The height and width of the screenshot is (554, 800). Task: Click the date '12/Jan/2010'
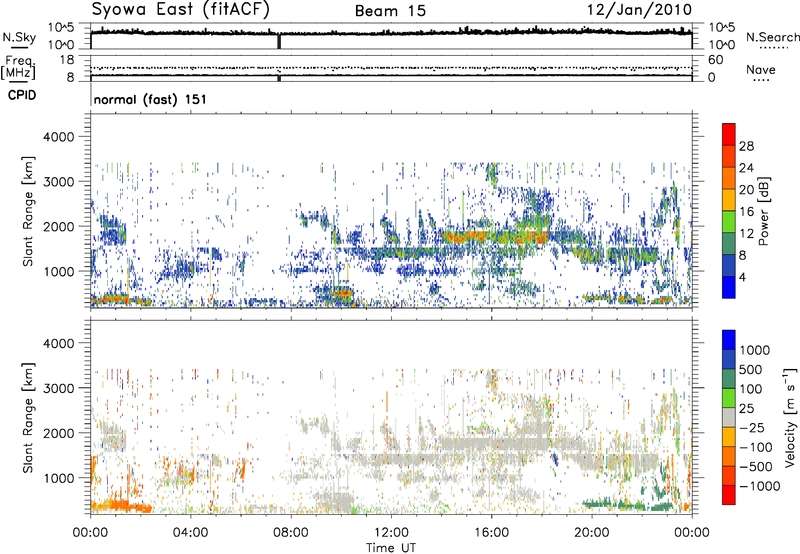(x=639, y=10)
